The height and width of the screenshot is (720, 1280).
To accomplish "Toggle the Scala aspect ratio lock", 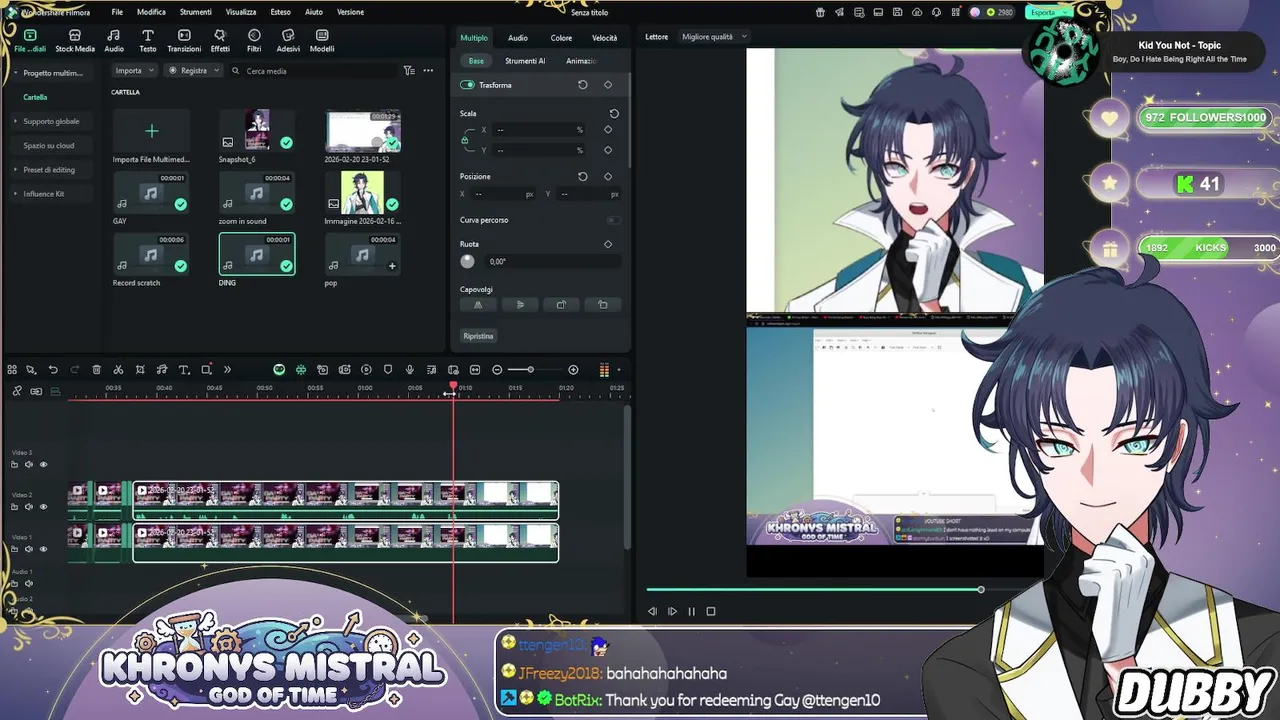I will (464, 140).
